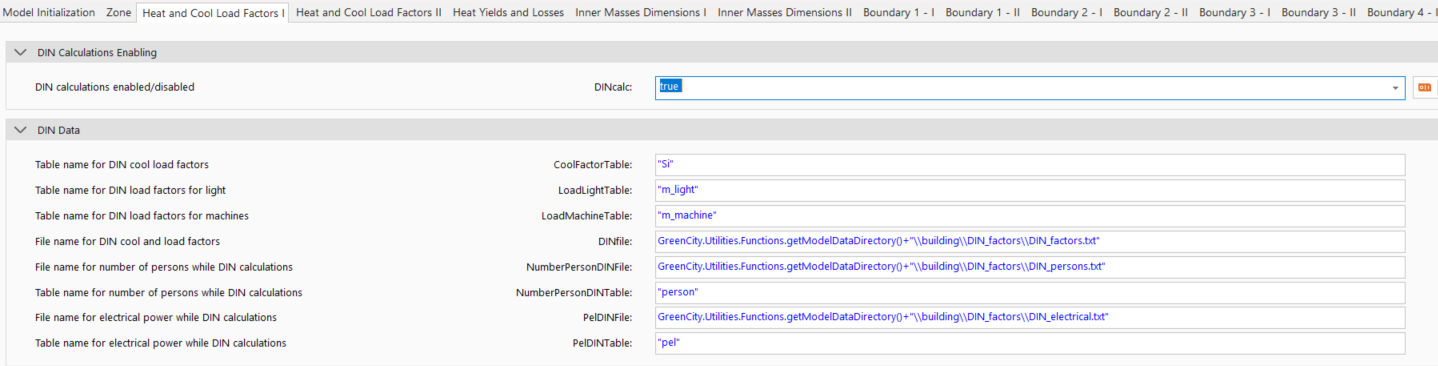This screenshot has width=1438, height=366.
Task: Edit the NumberPersonDINTable field
Action: click(1030, 292)
